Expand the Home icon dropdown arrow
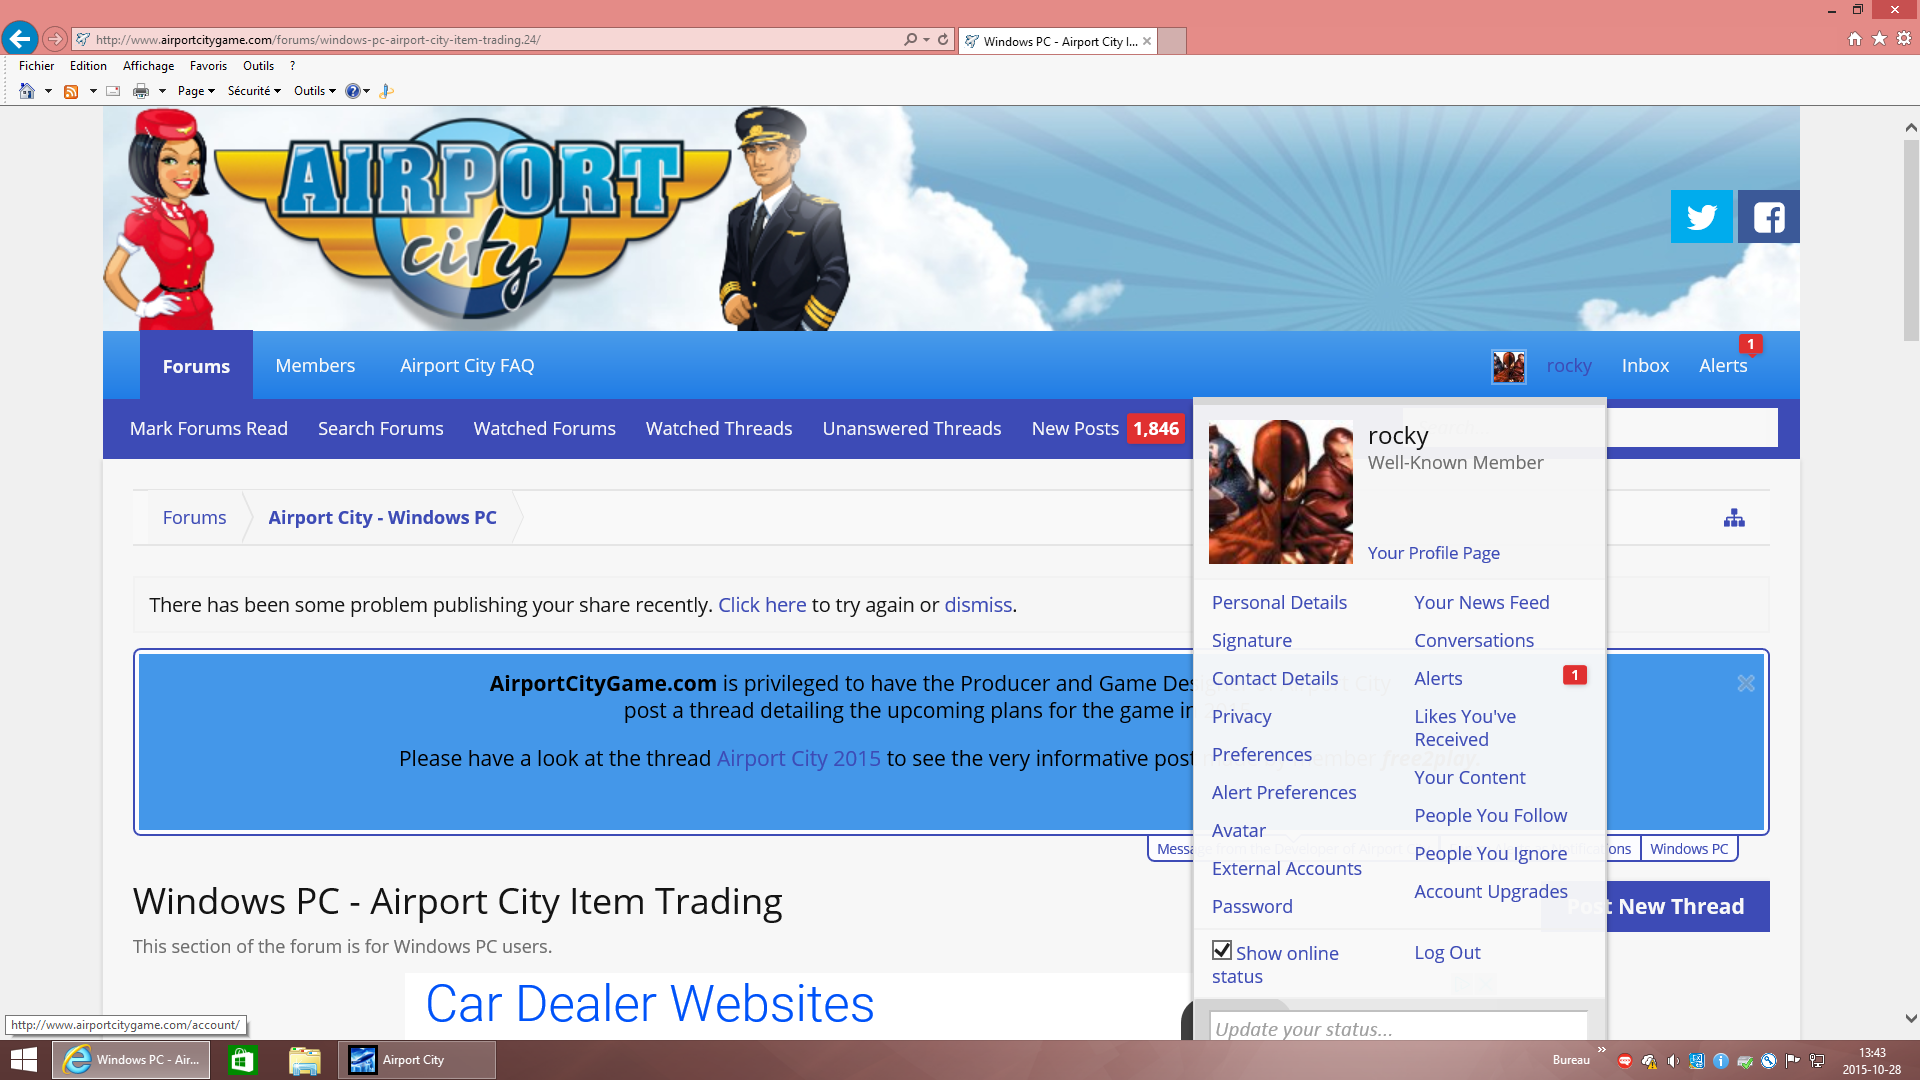1920x1080 pixels. 48,91
